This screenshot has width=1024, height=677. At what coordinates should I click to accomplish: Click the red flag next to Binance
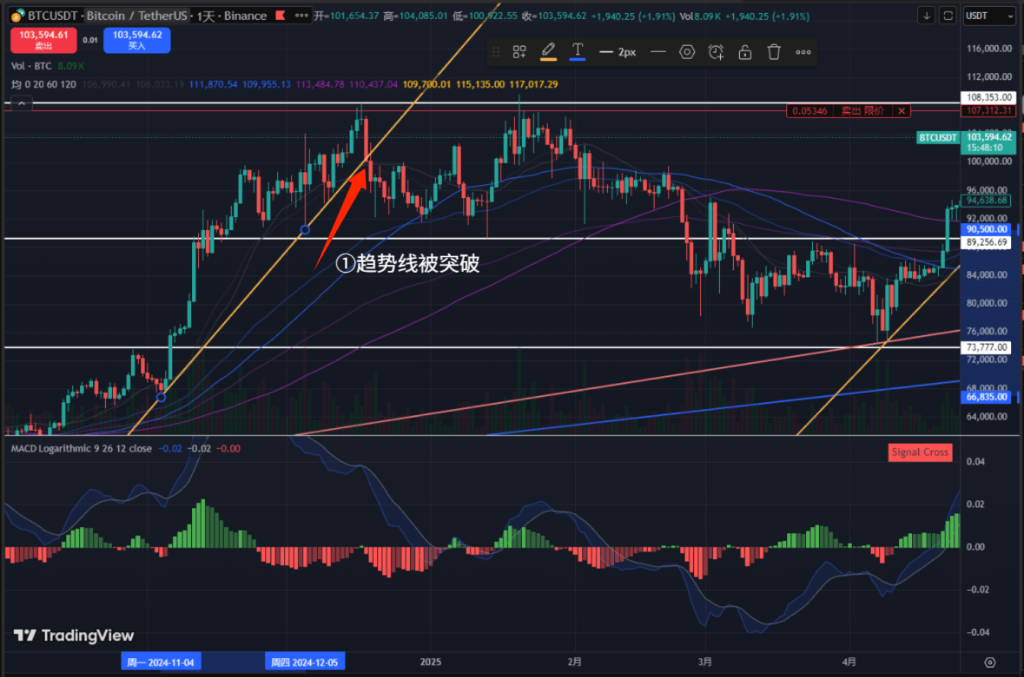281,16
